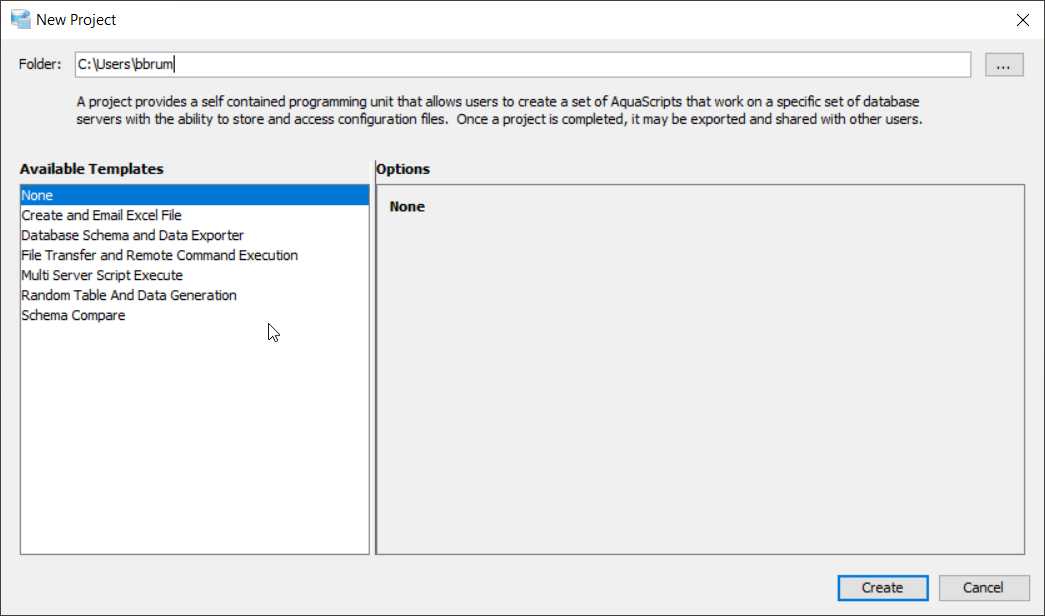Choose Create and Email Excel File template
The height and width of the screenshot is (616, 1045).
coord(101,216)
